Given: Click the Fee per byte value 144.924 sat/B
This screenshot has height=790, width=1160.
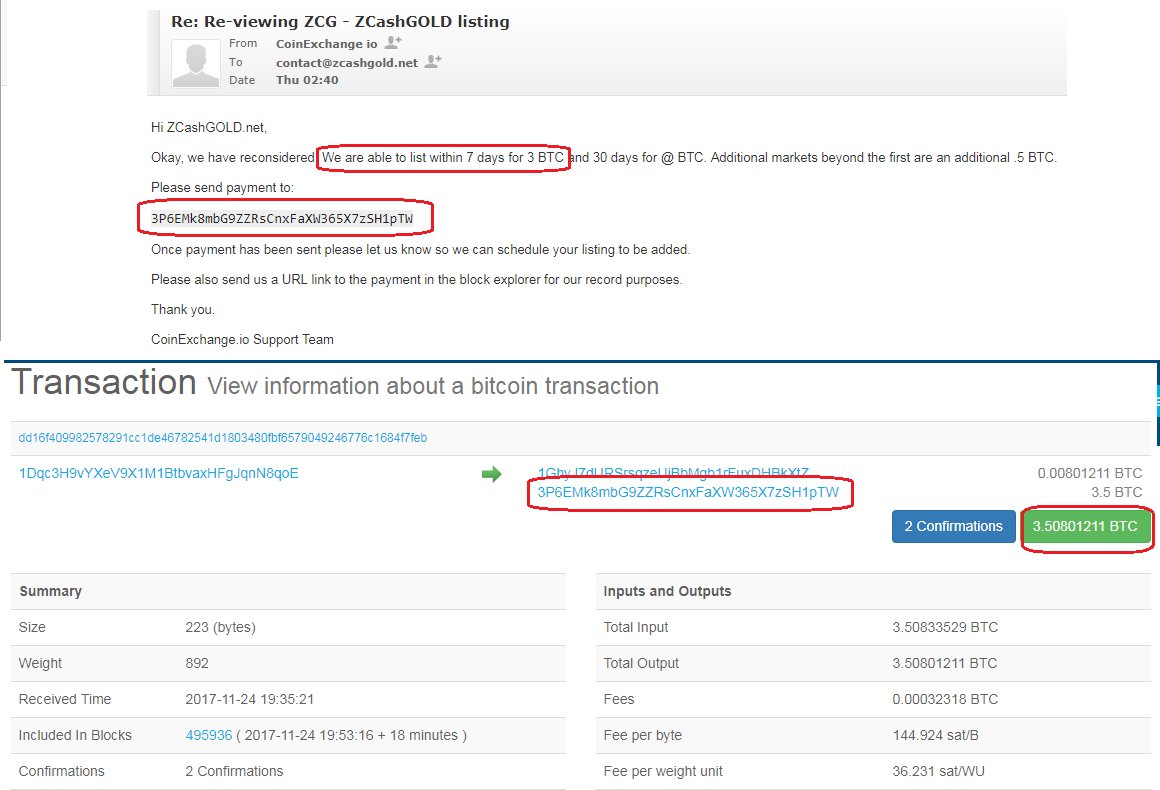Looking at the screenshot, I should coord(935,735).
